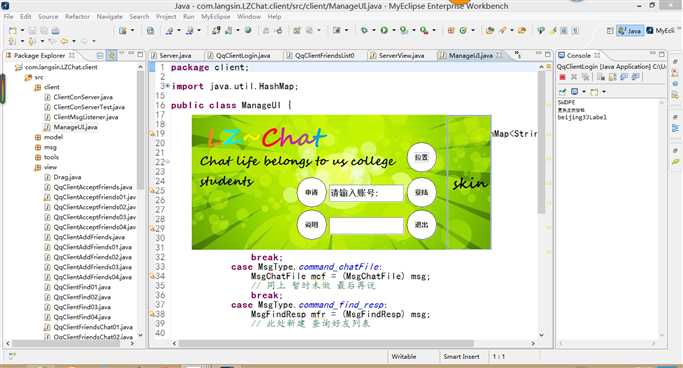Click Minimize icon of Package Explorer view

(131, 54)
